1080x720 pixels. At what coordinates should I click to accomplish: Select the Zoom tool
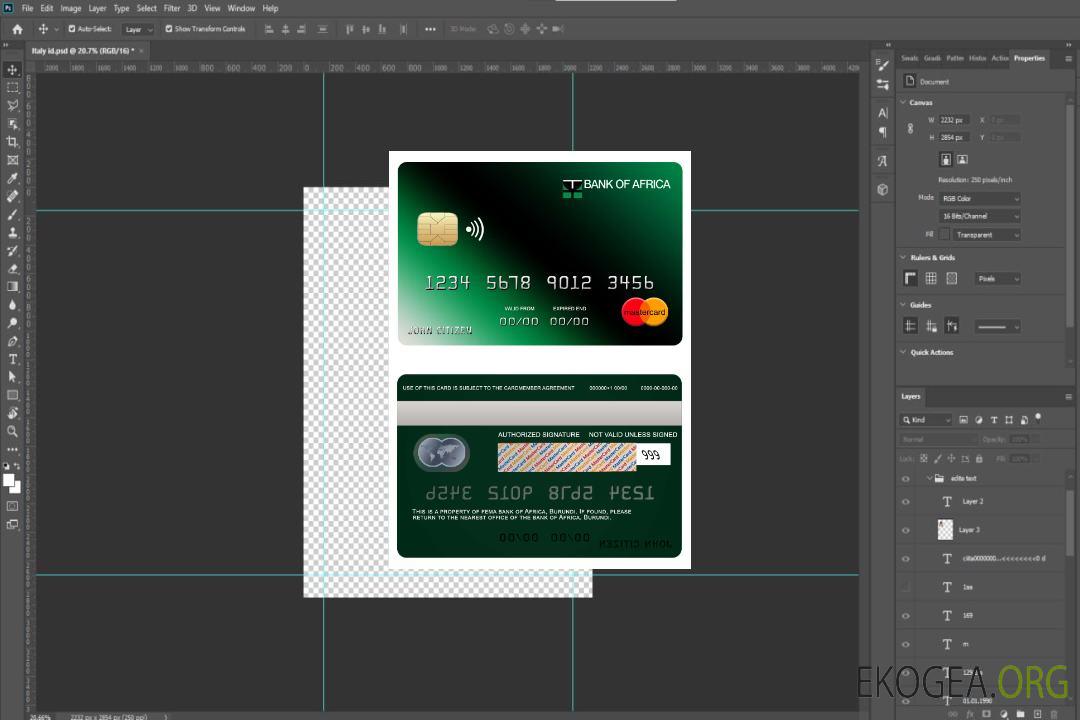12,431
